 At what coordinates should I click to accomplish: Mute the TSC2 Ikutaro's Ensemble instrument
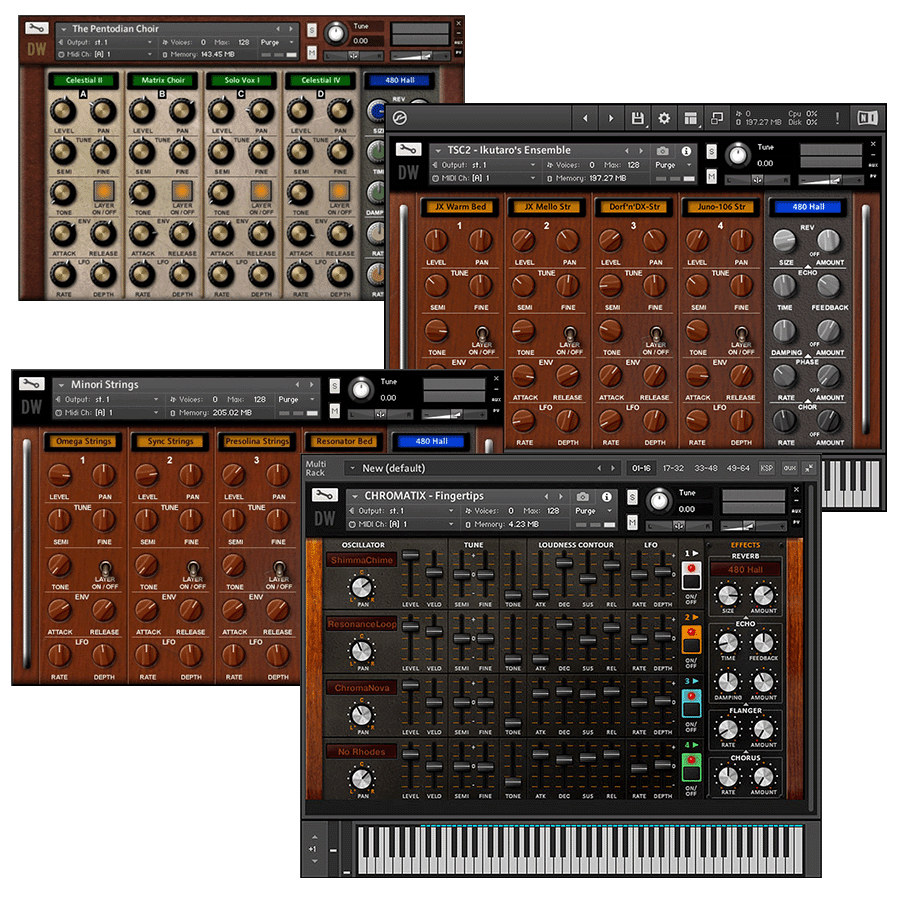(x=712, y=177)
